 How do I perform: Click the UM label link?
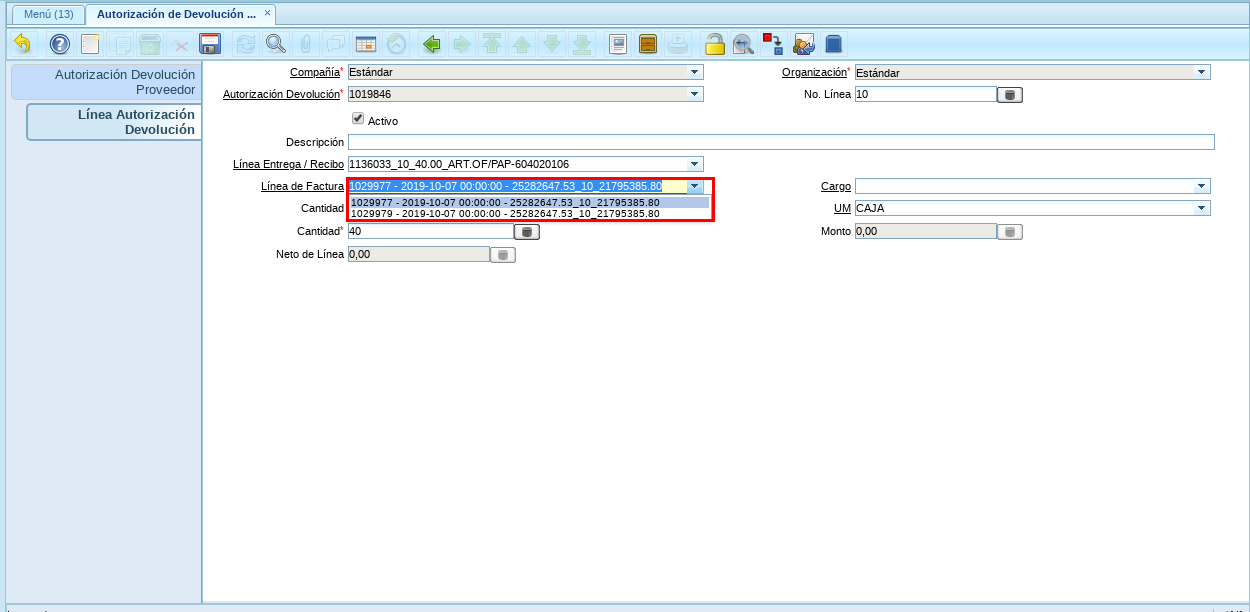pos(842,208)
